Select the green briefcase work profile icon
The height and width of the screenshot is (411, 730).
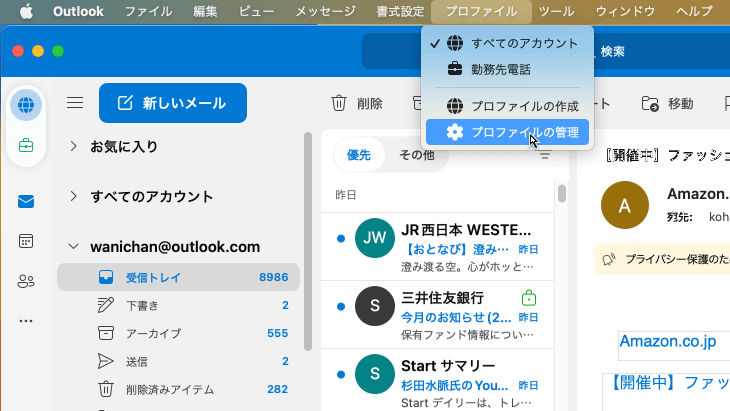26,146
